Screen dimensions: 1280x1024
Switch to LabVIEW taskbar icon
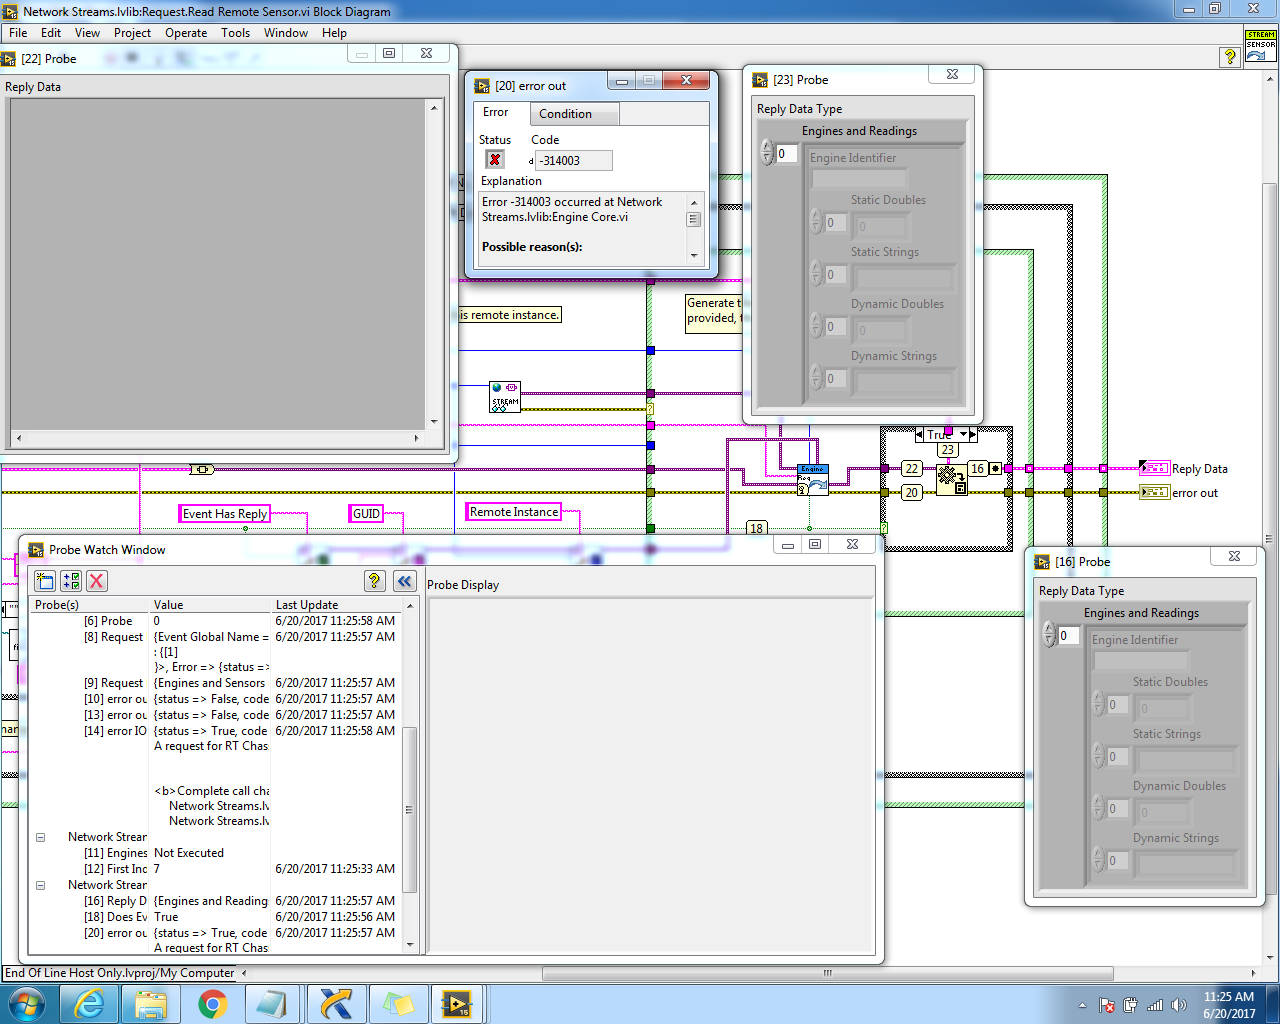click(x=457, y=1004)
